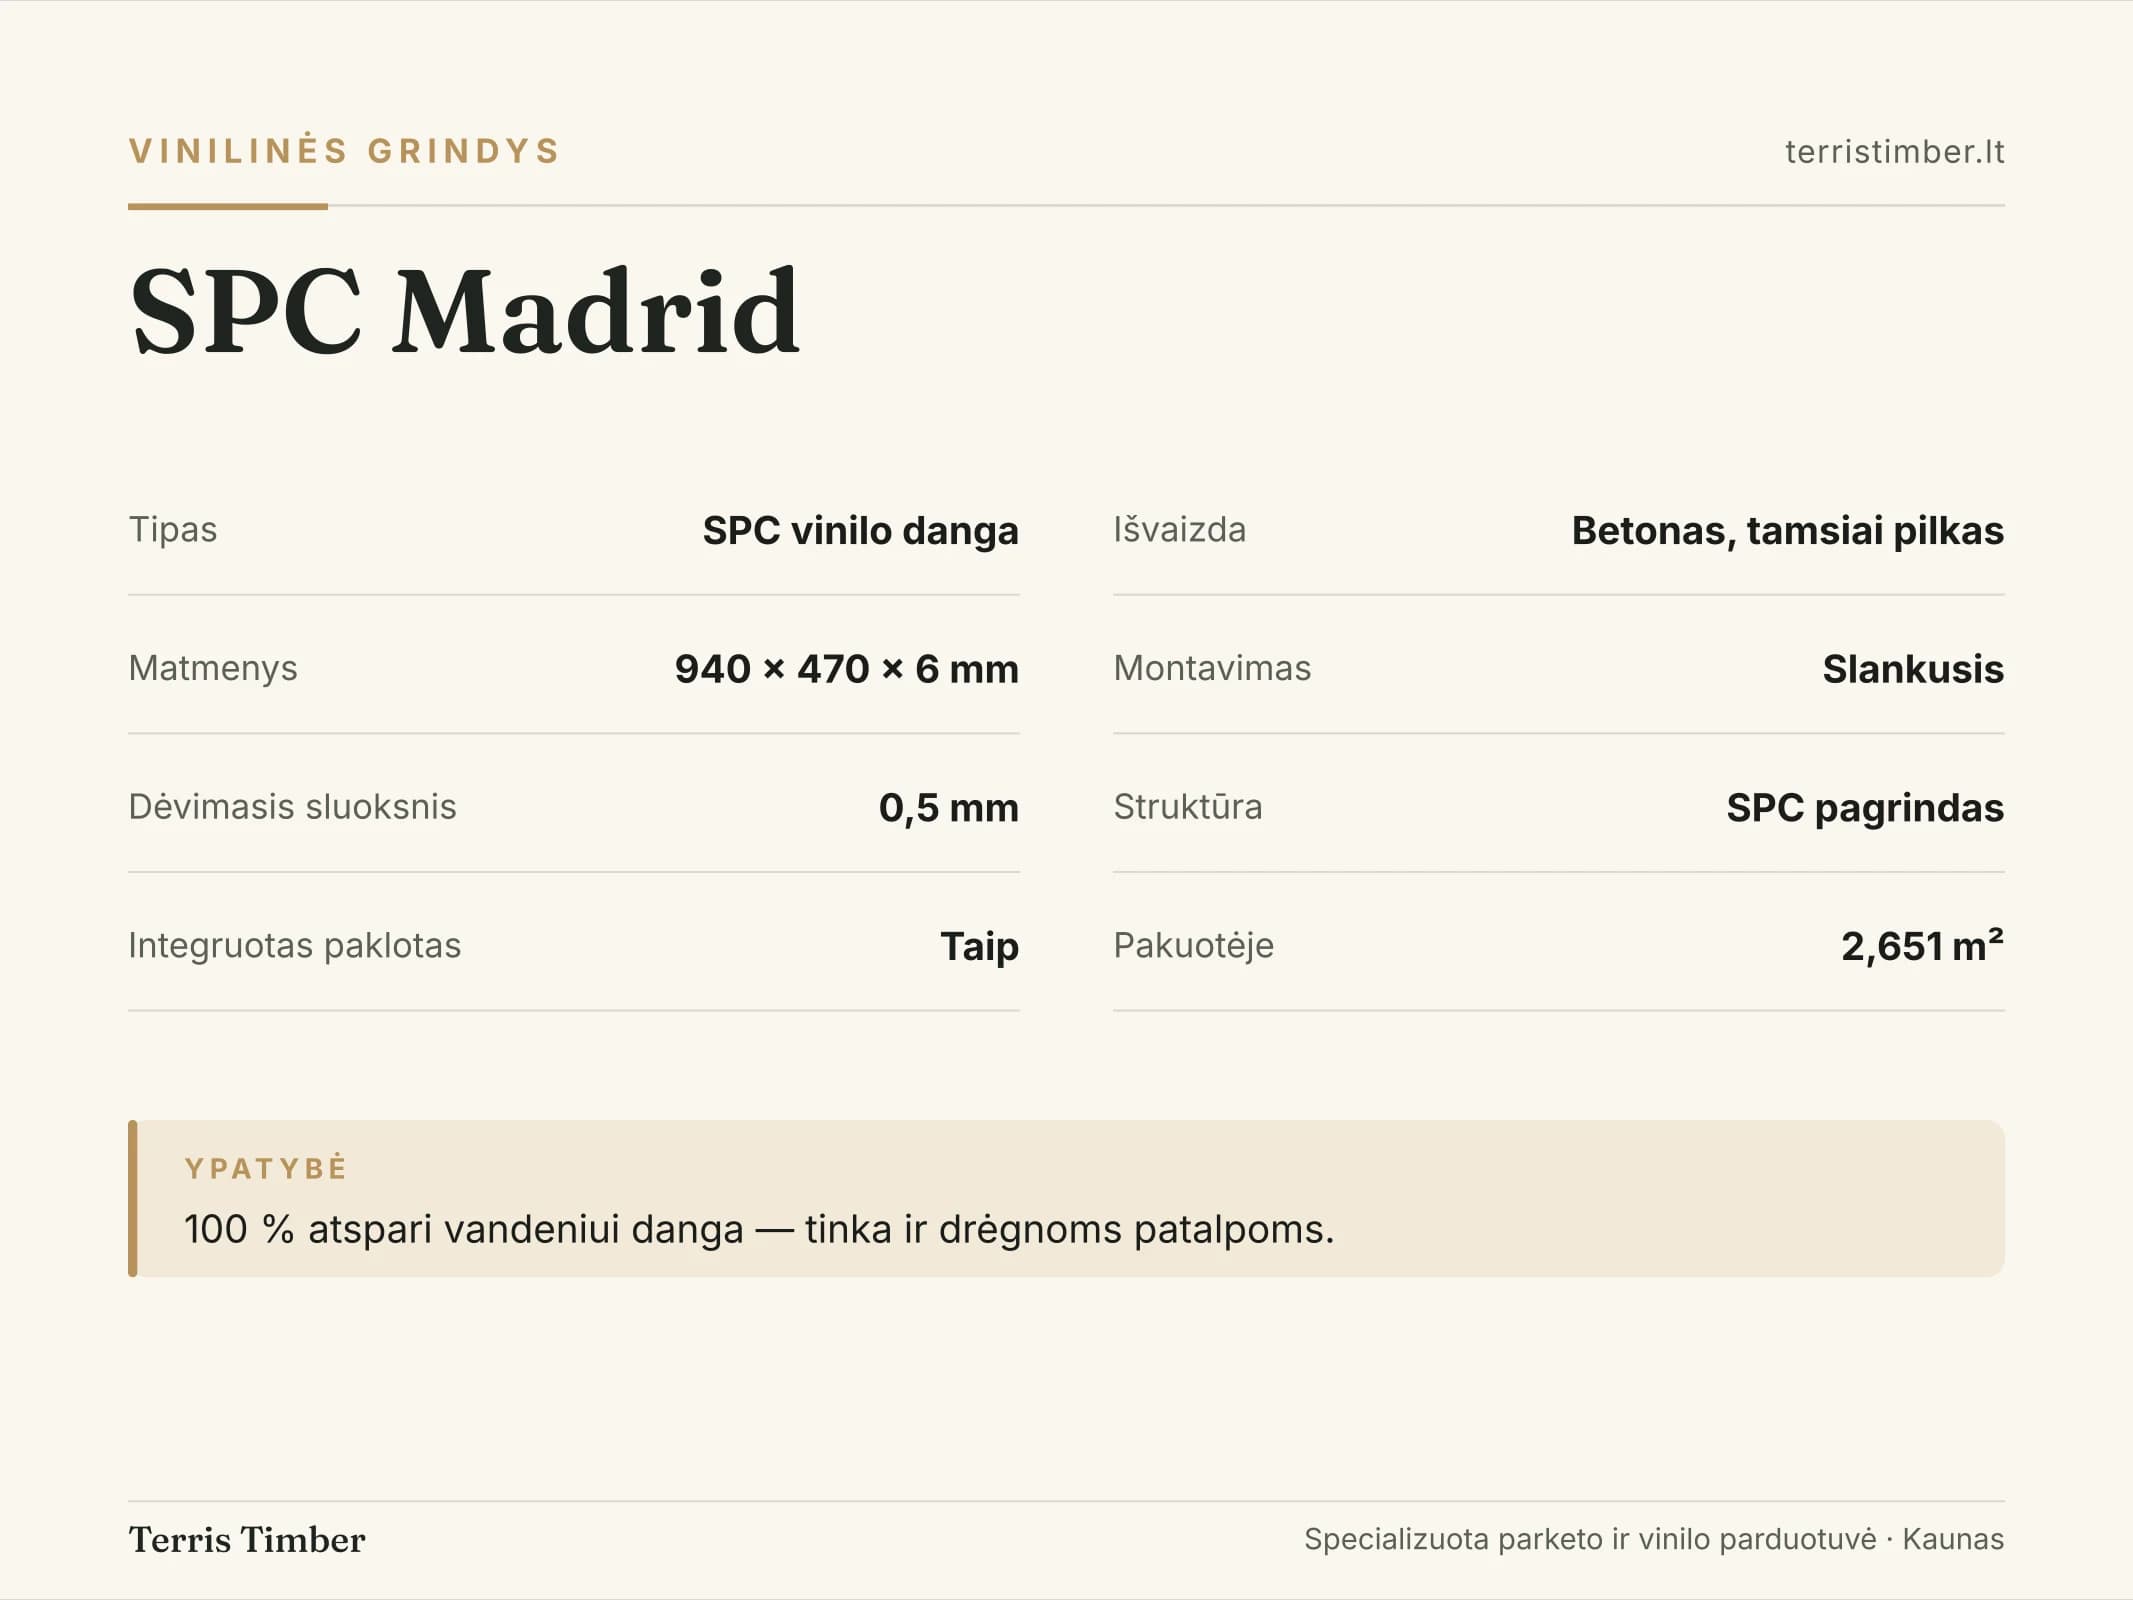This screenshot has width=2133, height=1600.
Task: Select the Tipas label
Action: point(173,529)
